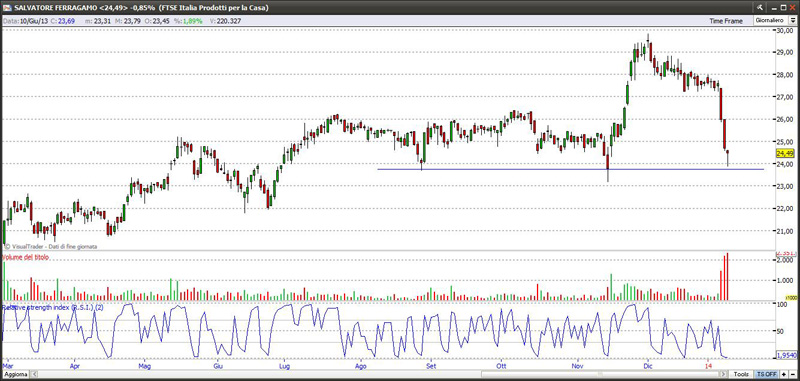This screenshot has height=381, width=800.
Task: Click the Mag month marker
Action: click(x=145, y=366)
